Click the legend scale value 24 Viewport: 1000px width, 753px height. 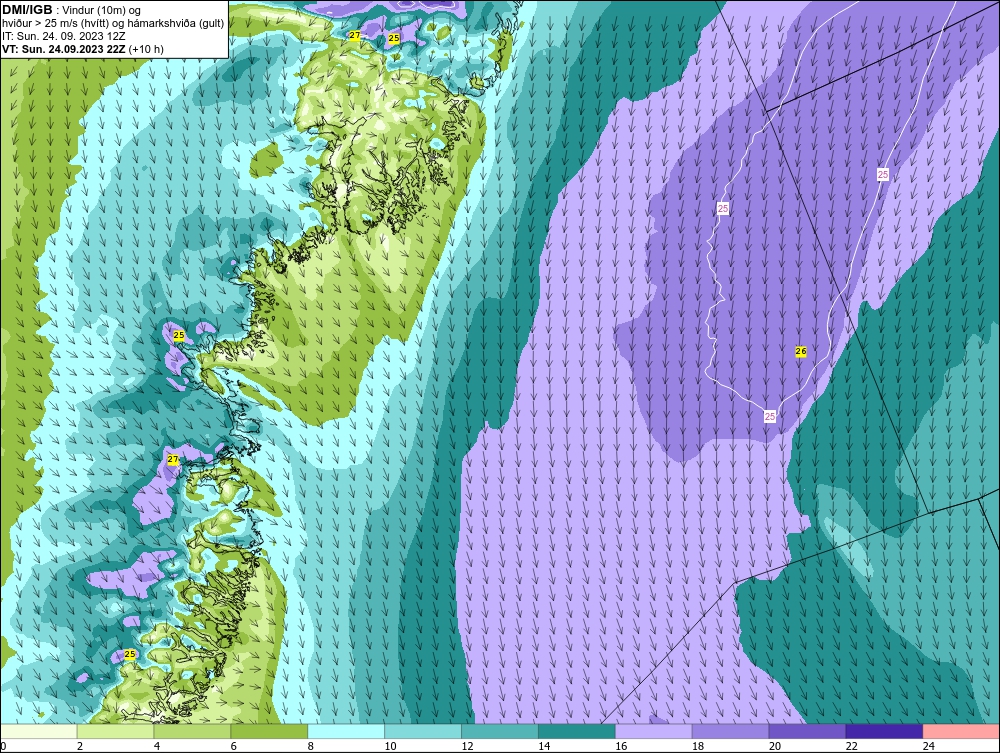pyautogui.click(x=929, y=746)
